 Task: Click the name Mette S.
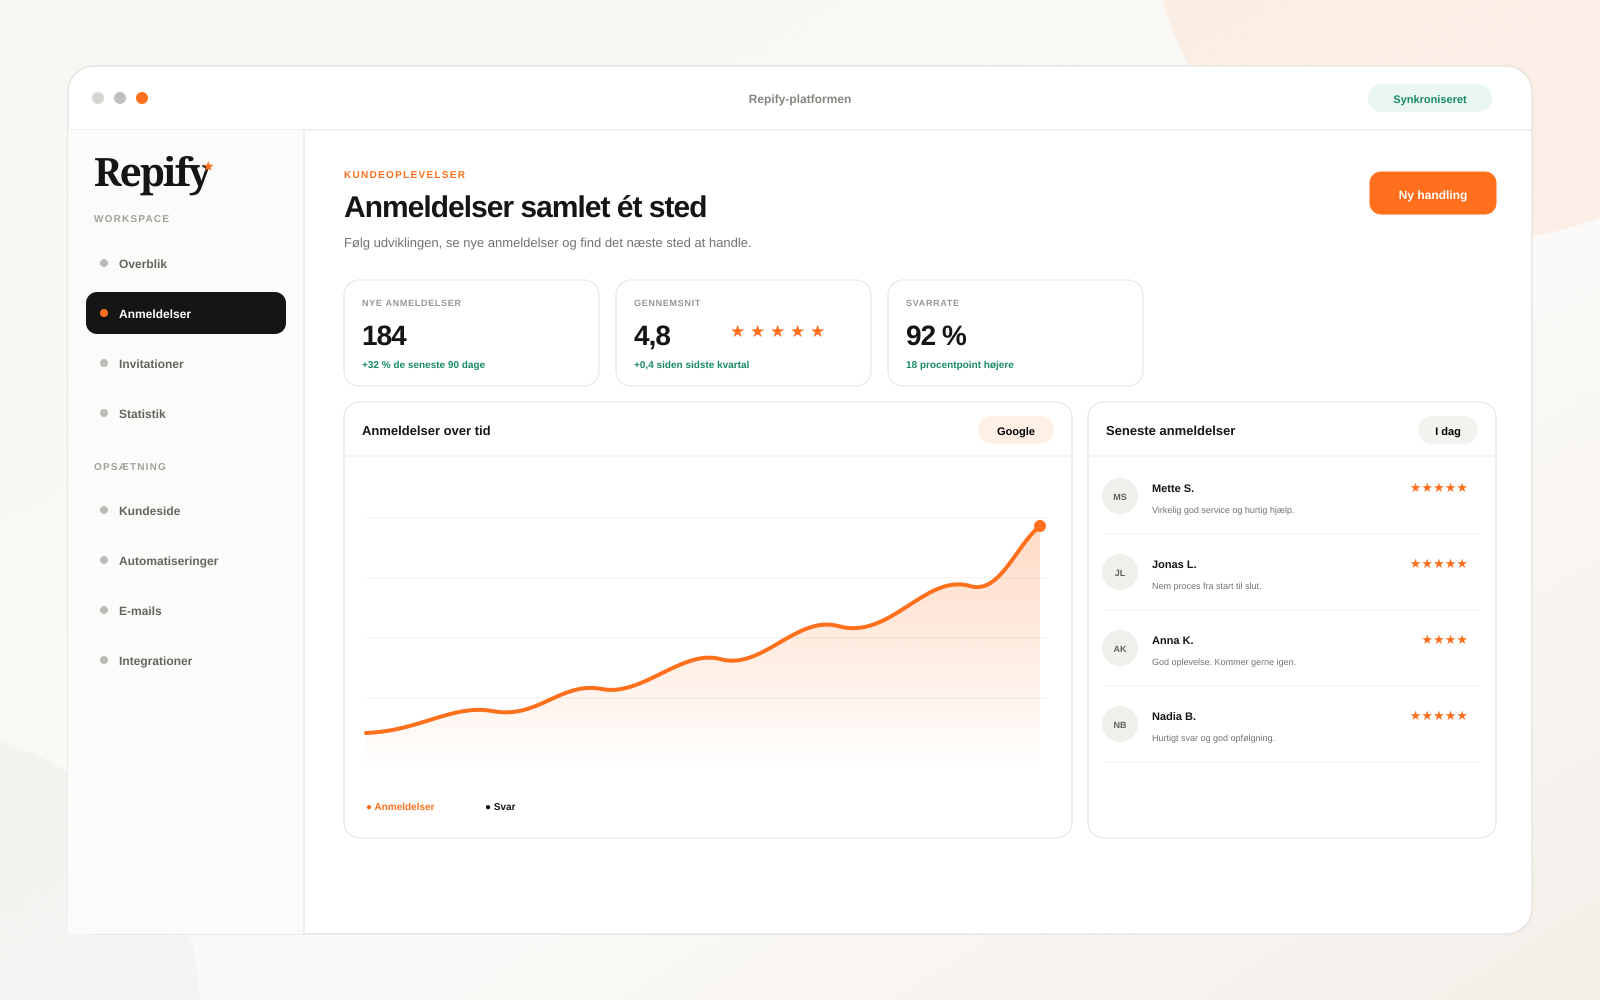(x=1173, y=488)
